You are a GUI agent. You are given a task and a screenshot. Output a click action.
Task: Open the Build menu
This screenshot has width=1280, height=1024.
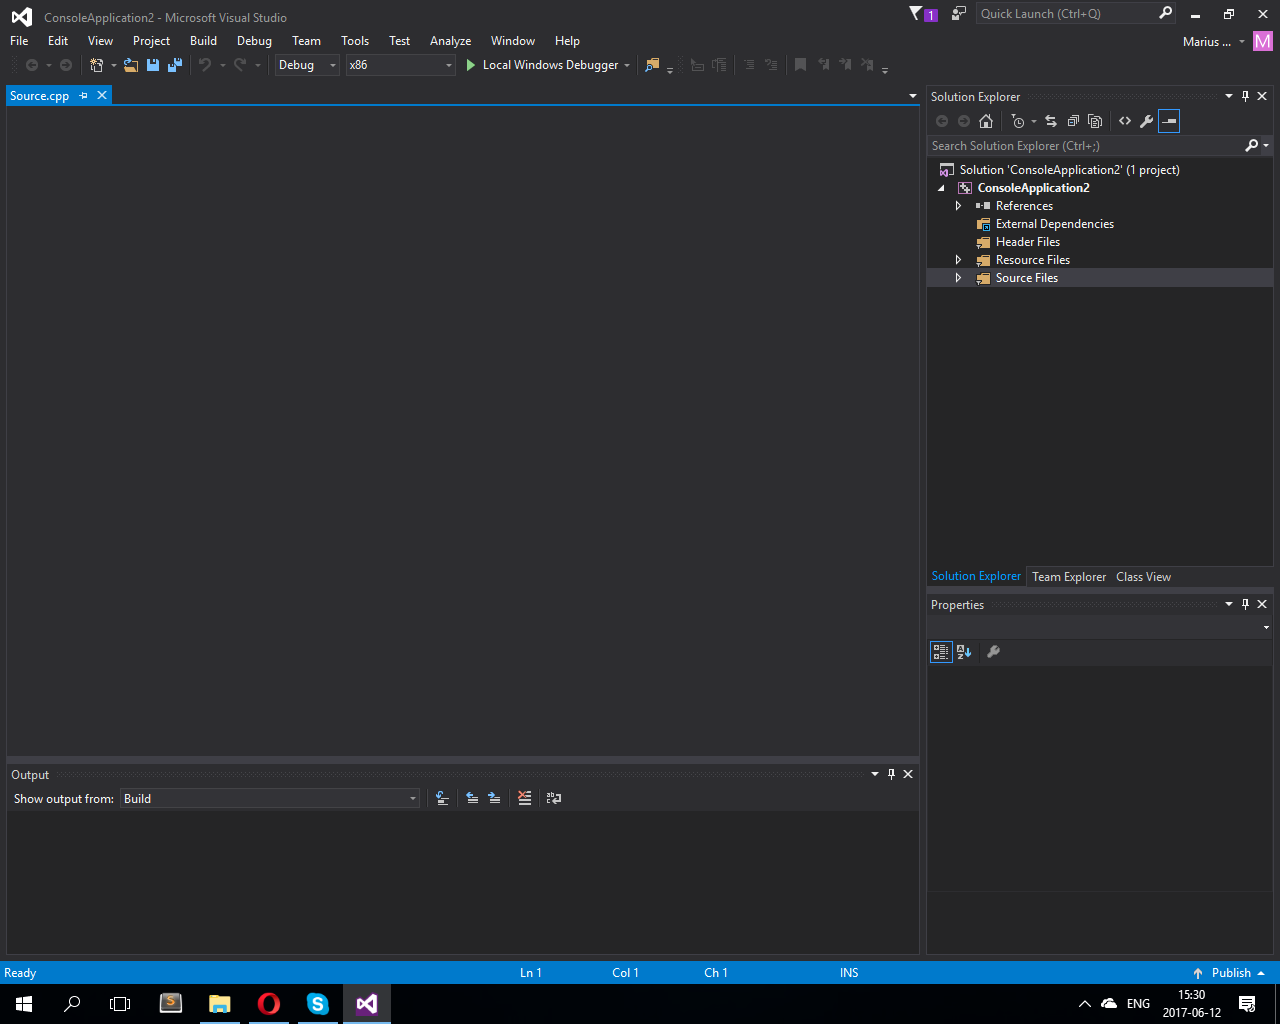(x=203, y=41)
